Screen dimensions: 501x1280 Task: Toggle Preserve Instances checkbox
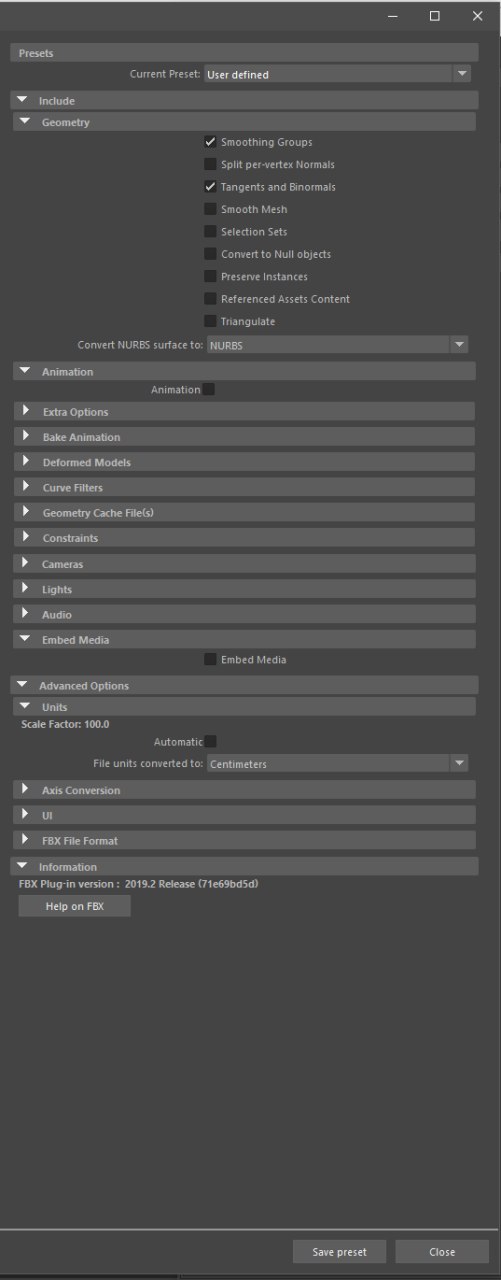click(x=210, y=276)
